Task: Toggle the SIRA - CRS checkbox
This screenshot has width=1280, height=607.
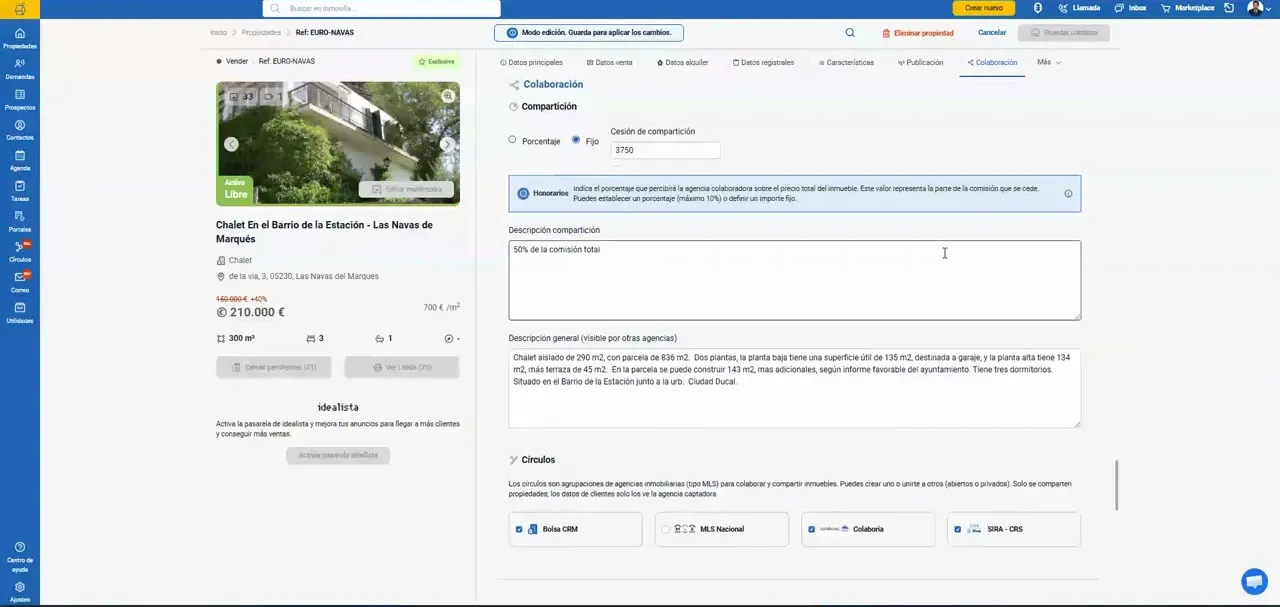Action: (x=958, y=529)
